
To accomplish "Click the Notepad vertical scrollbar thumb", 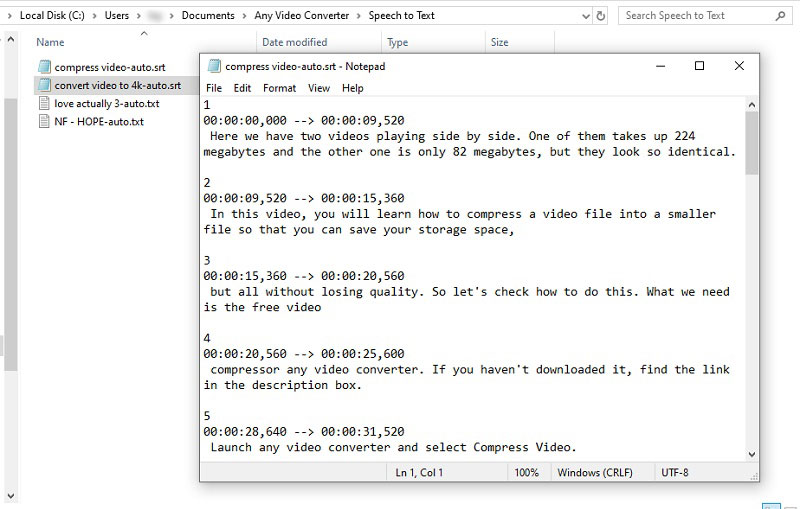I will (752, 140).
